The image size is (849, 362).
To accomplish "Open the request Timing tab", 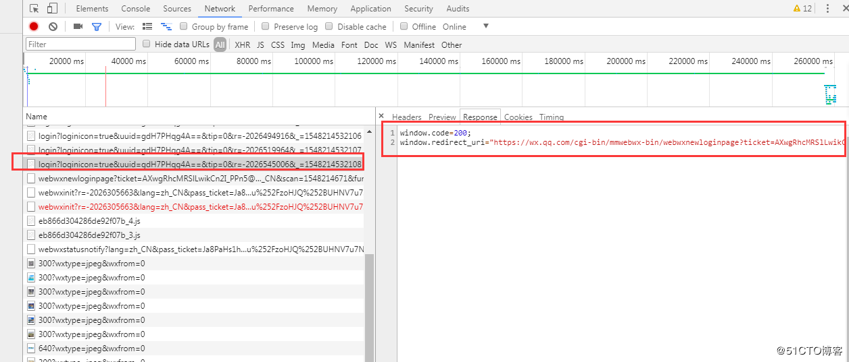I will tap(551, 117).
